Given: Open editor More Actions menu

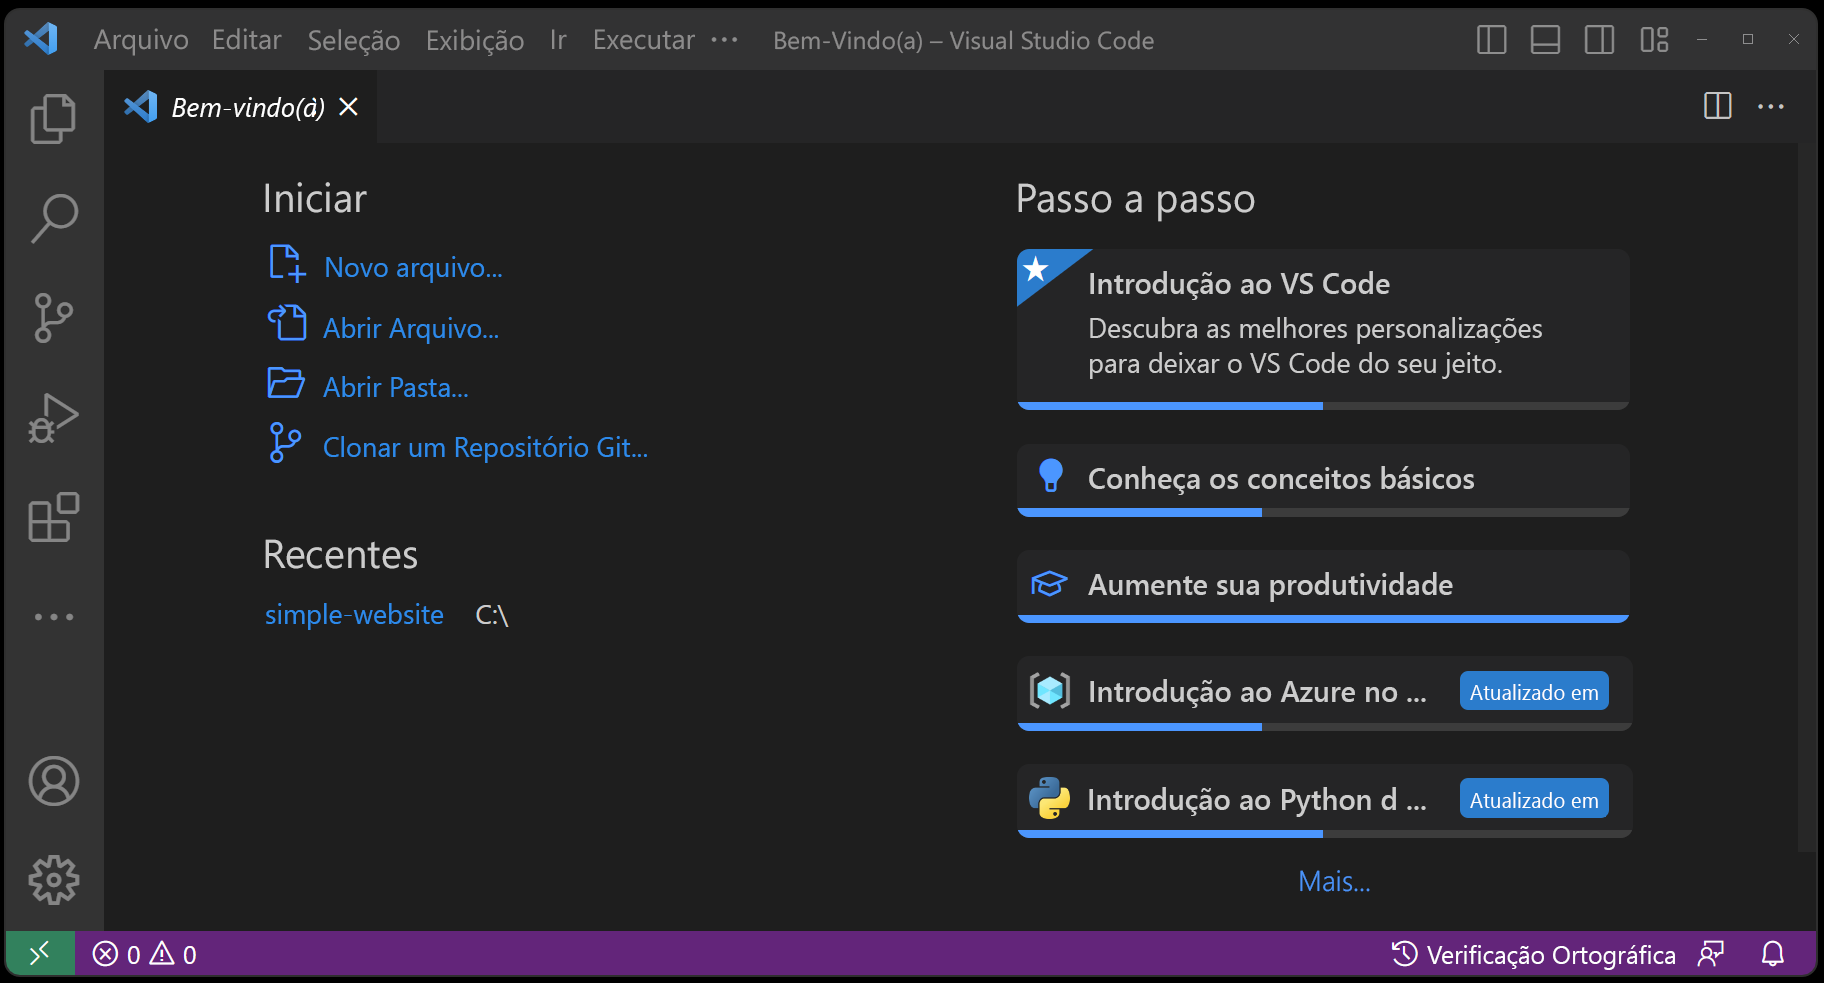Looking at the screenshot, I should tap(1770, 106).
